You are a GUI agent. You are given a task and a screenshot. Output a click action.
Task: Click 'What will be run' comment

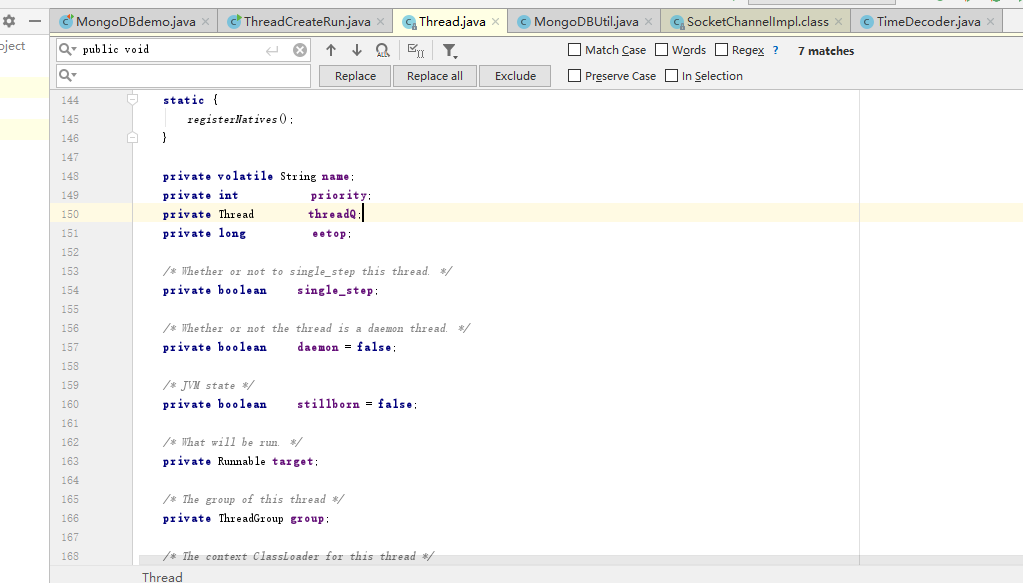232,442
